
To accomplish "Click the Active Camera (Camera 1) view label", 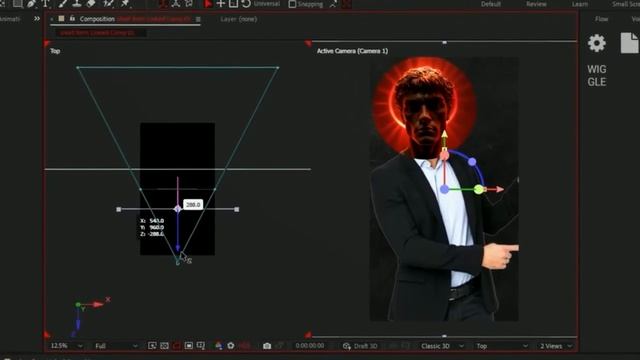I will 352,51.
